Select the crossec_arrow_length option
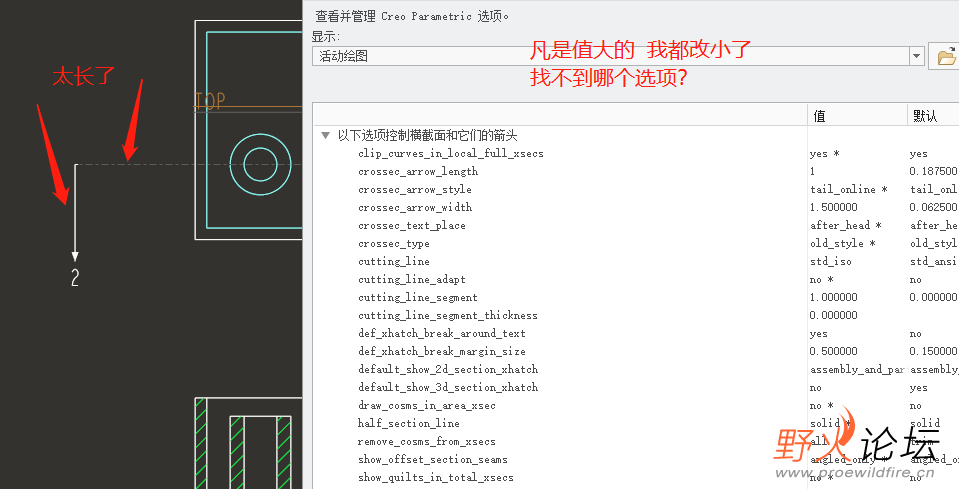Viewport: 959px width, 489px height. [418, 172]
